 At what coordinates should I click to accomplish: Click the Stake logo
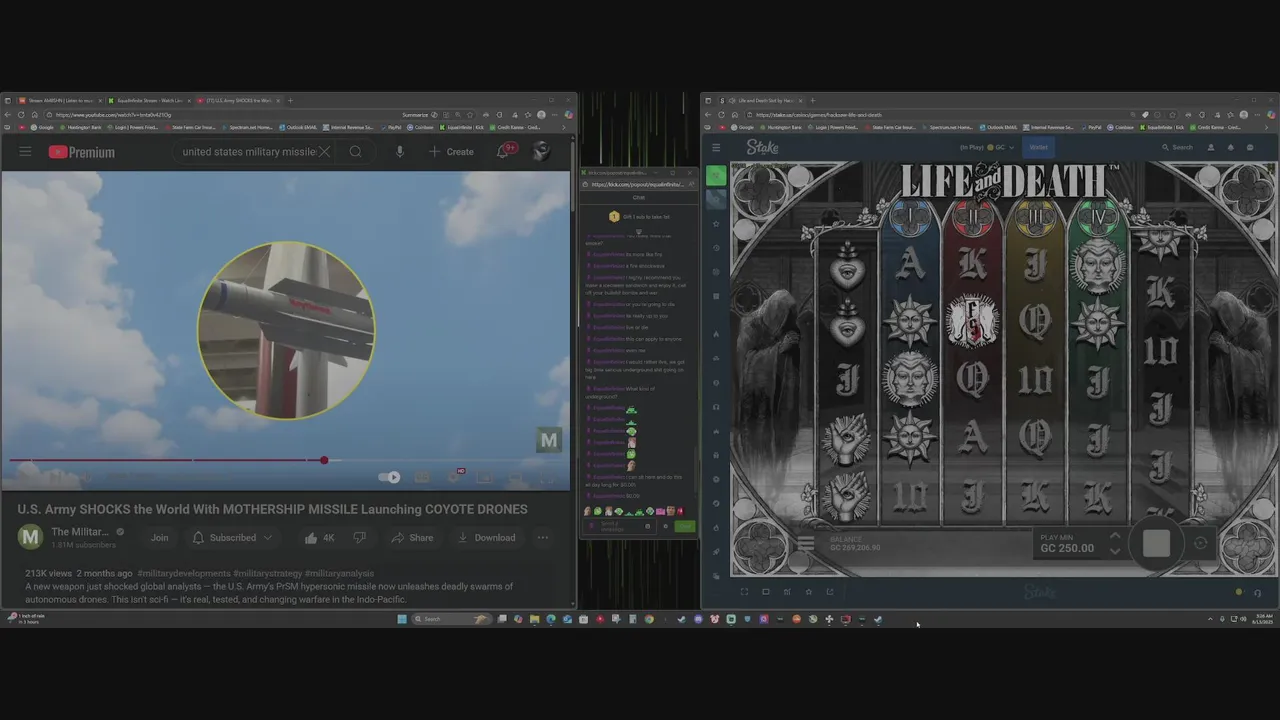pyautogui.click(x=762, y=147)
